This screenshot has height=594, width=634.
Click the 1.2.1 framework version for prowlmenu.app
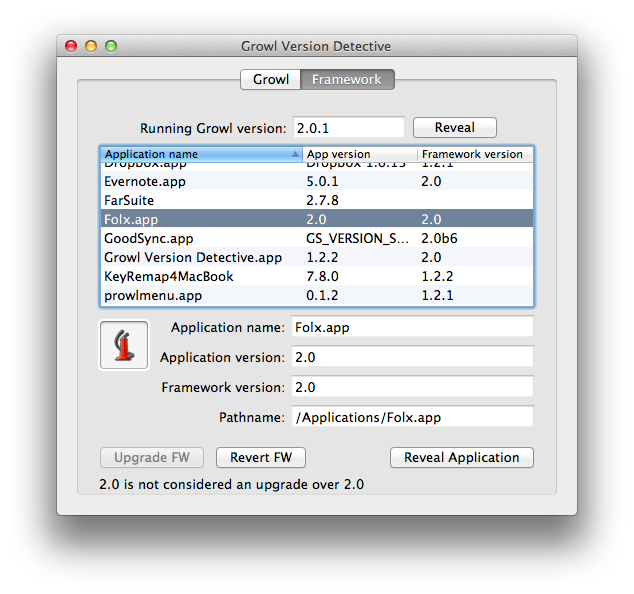[x=437, y=295]
